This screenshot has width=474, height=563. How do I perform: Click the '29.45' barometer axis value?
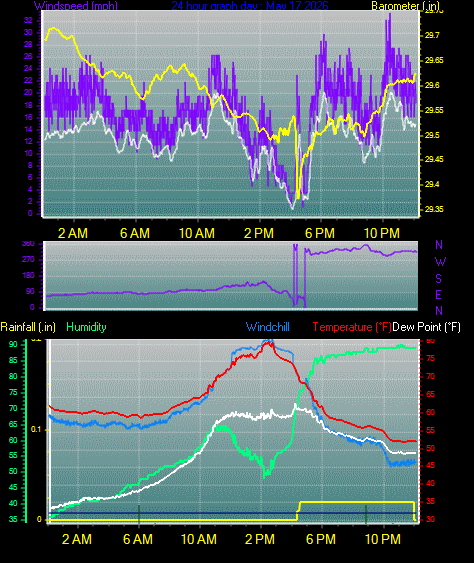coord(434,159)
